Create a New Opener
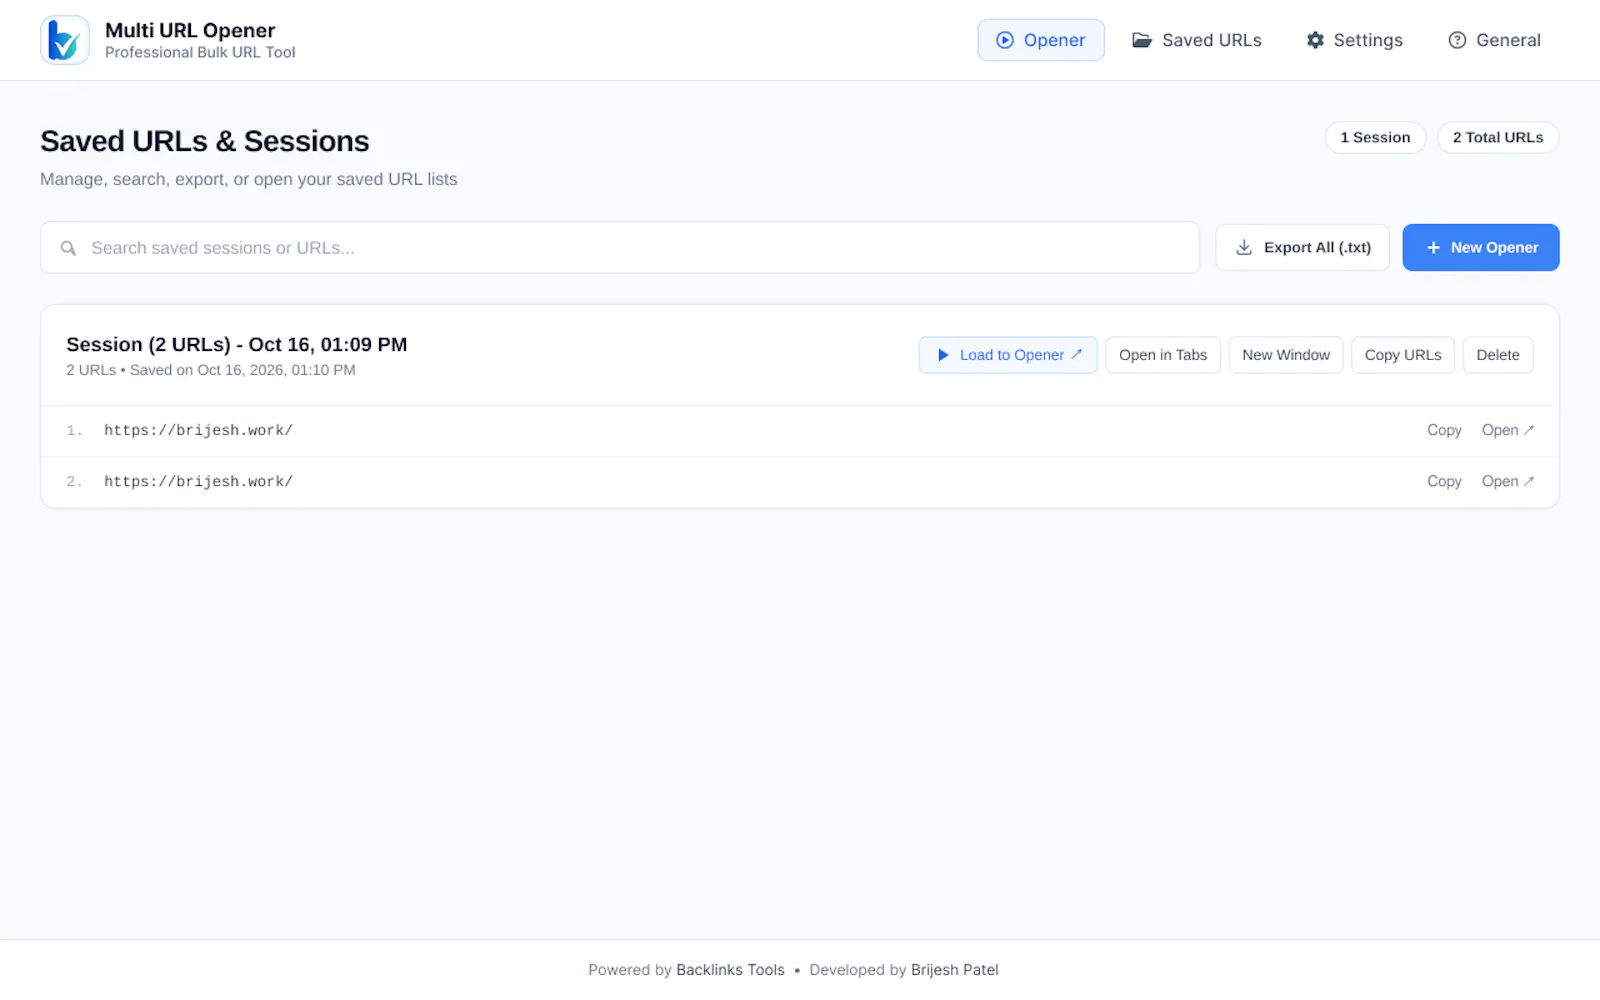The height and width of the screenshot is (1000, 1600). [1481, 247]
